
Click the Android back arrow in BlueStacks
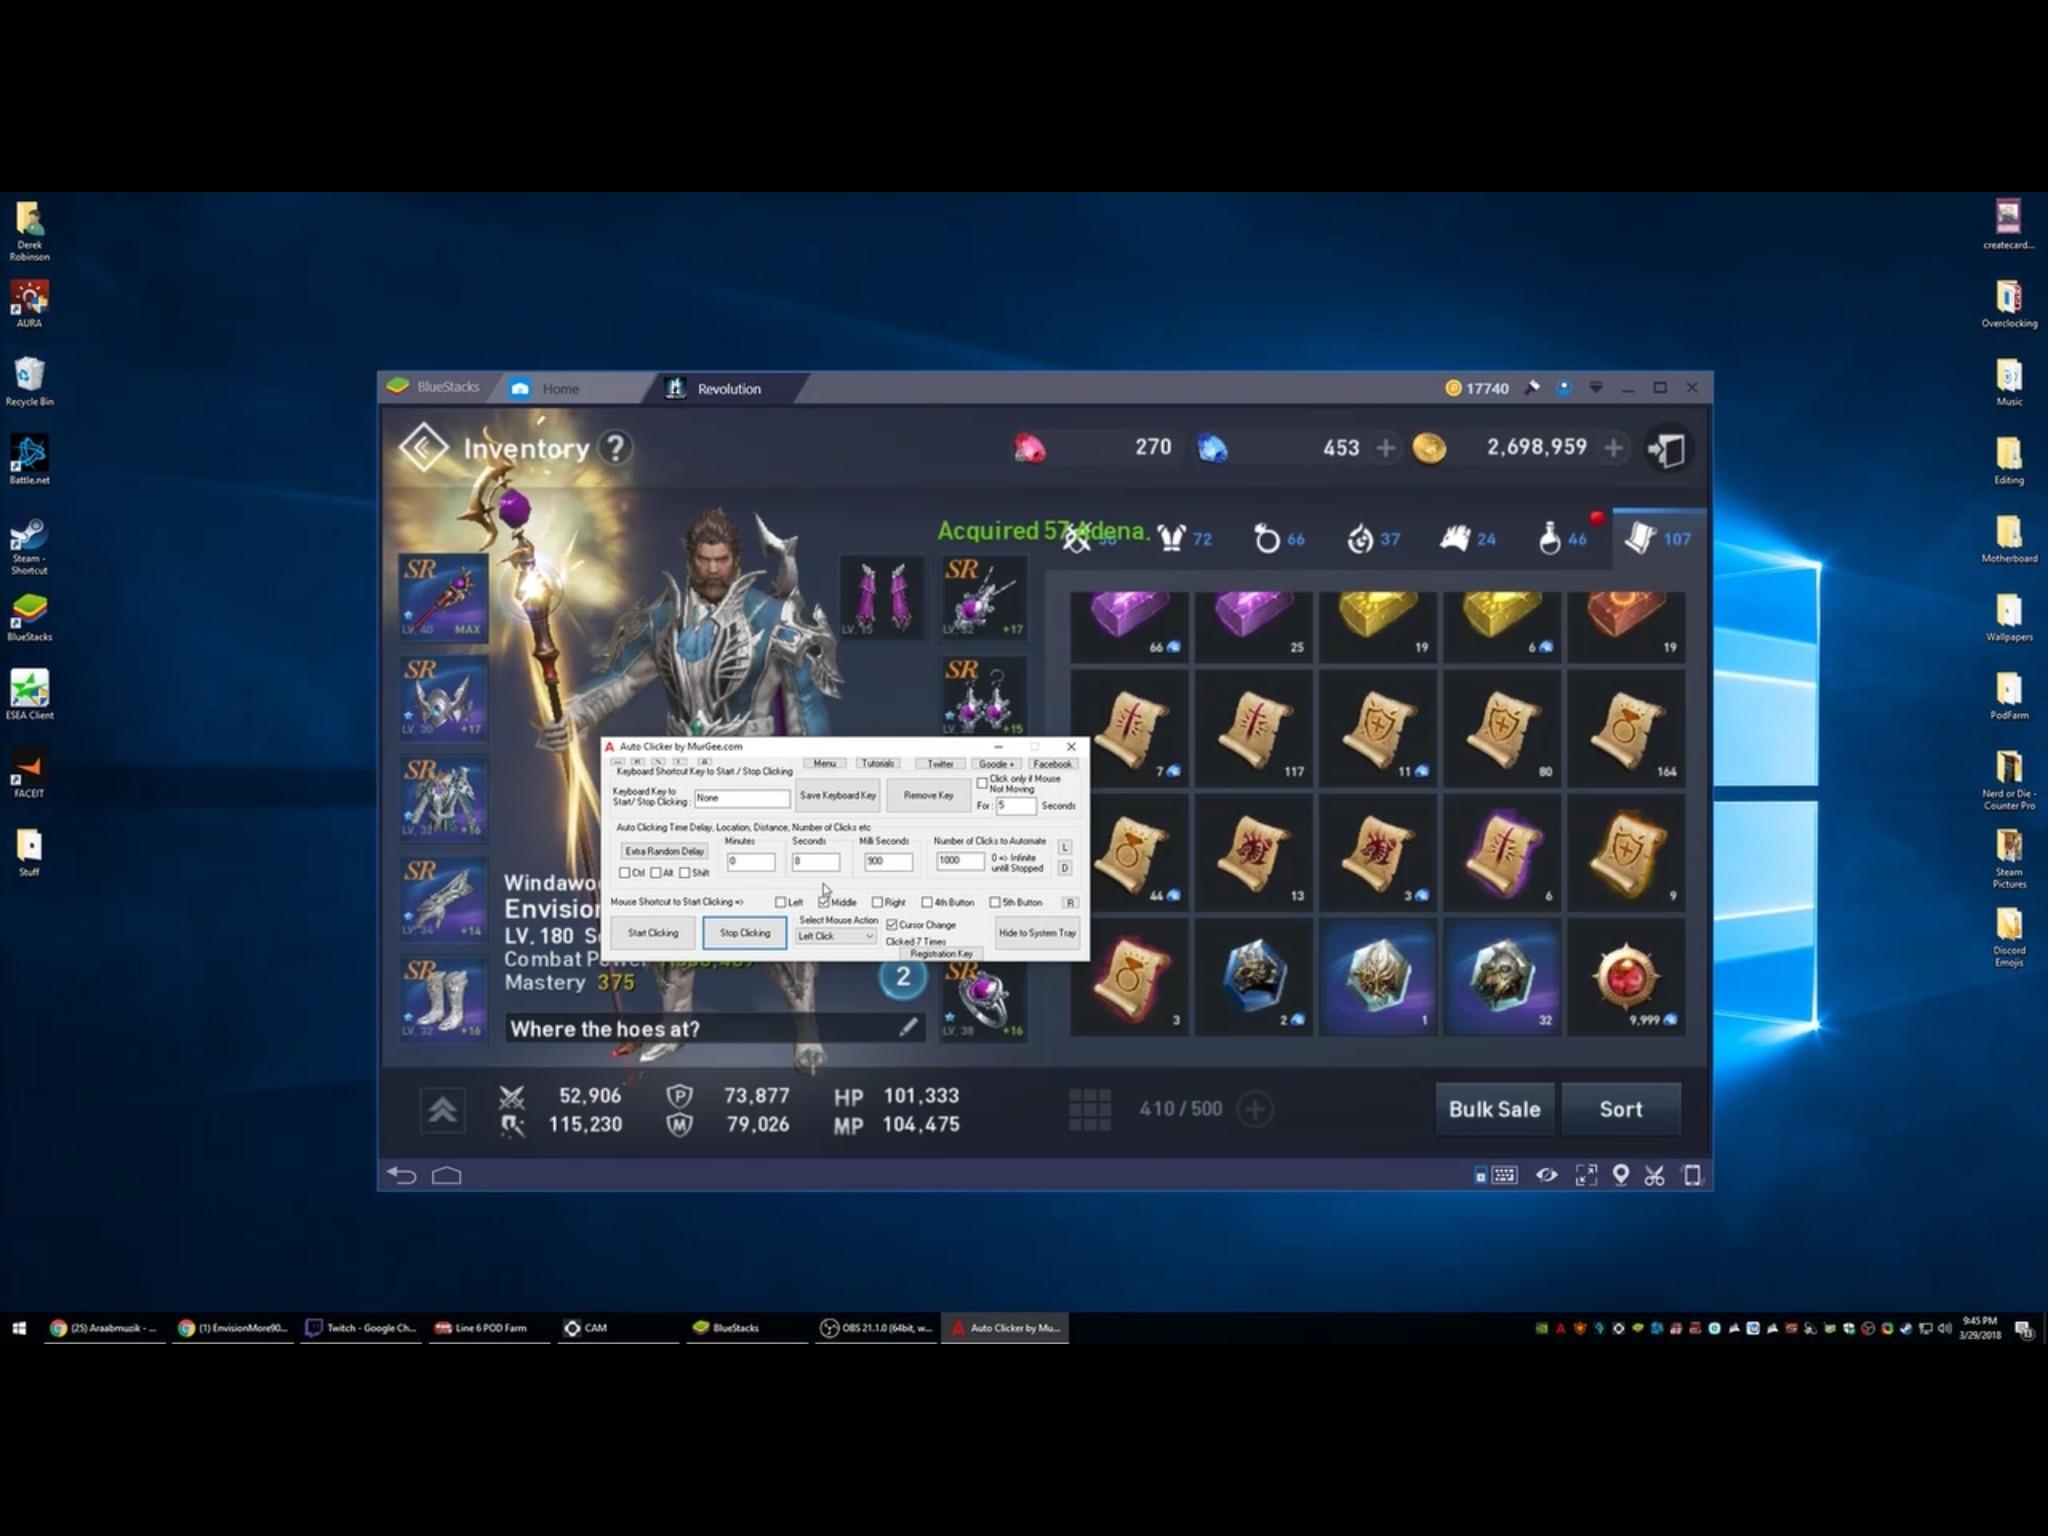point(402,1175)
